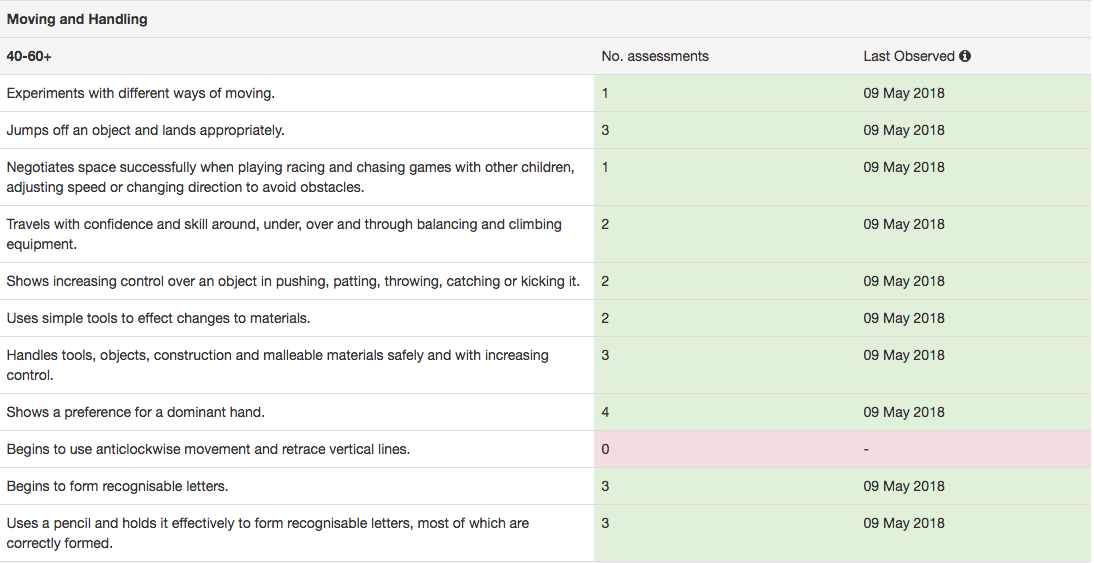
Task: Click the date for Uses simple tools row
Action: 904,318
